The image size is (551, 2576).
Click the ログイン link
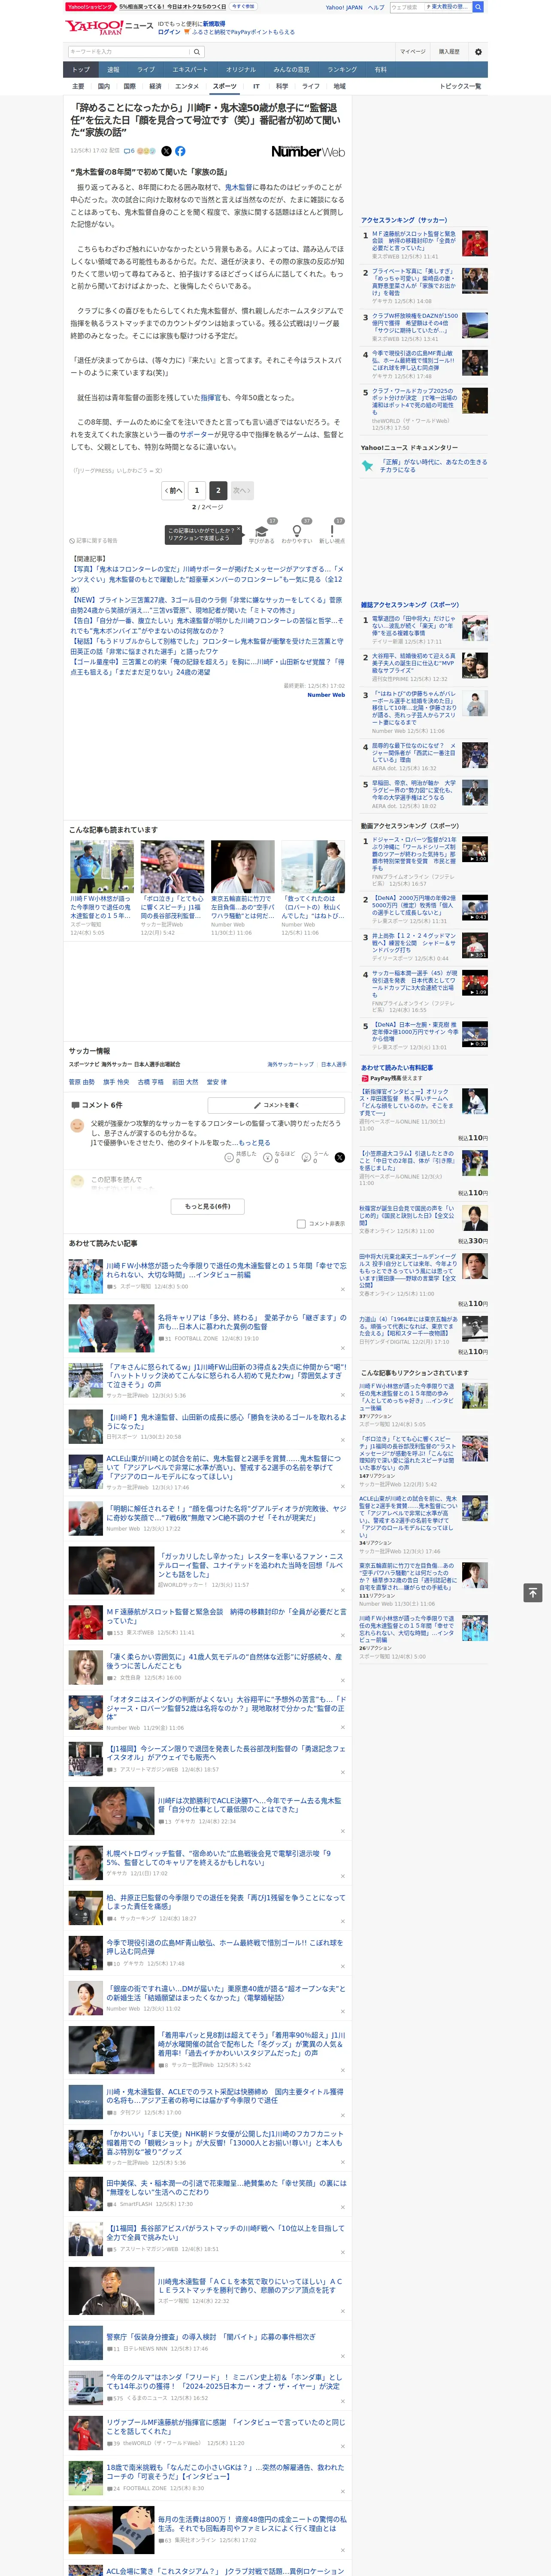coord(169,32)
